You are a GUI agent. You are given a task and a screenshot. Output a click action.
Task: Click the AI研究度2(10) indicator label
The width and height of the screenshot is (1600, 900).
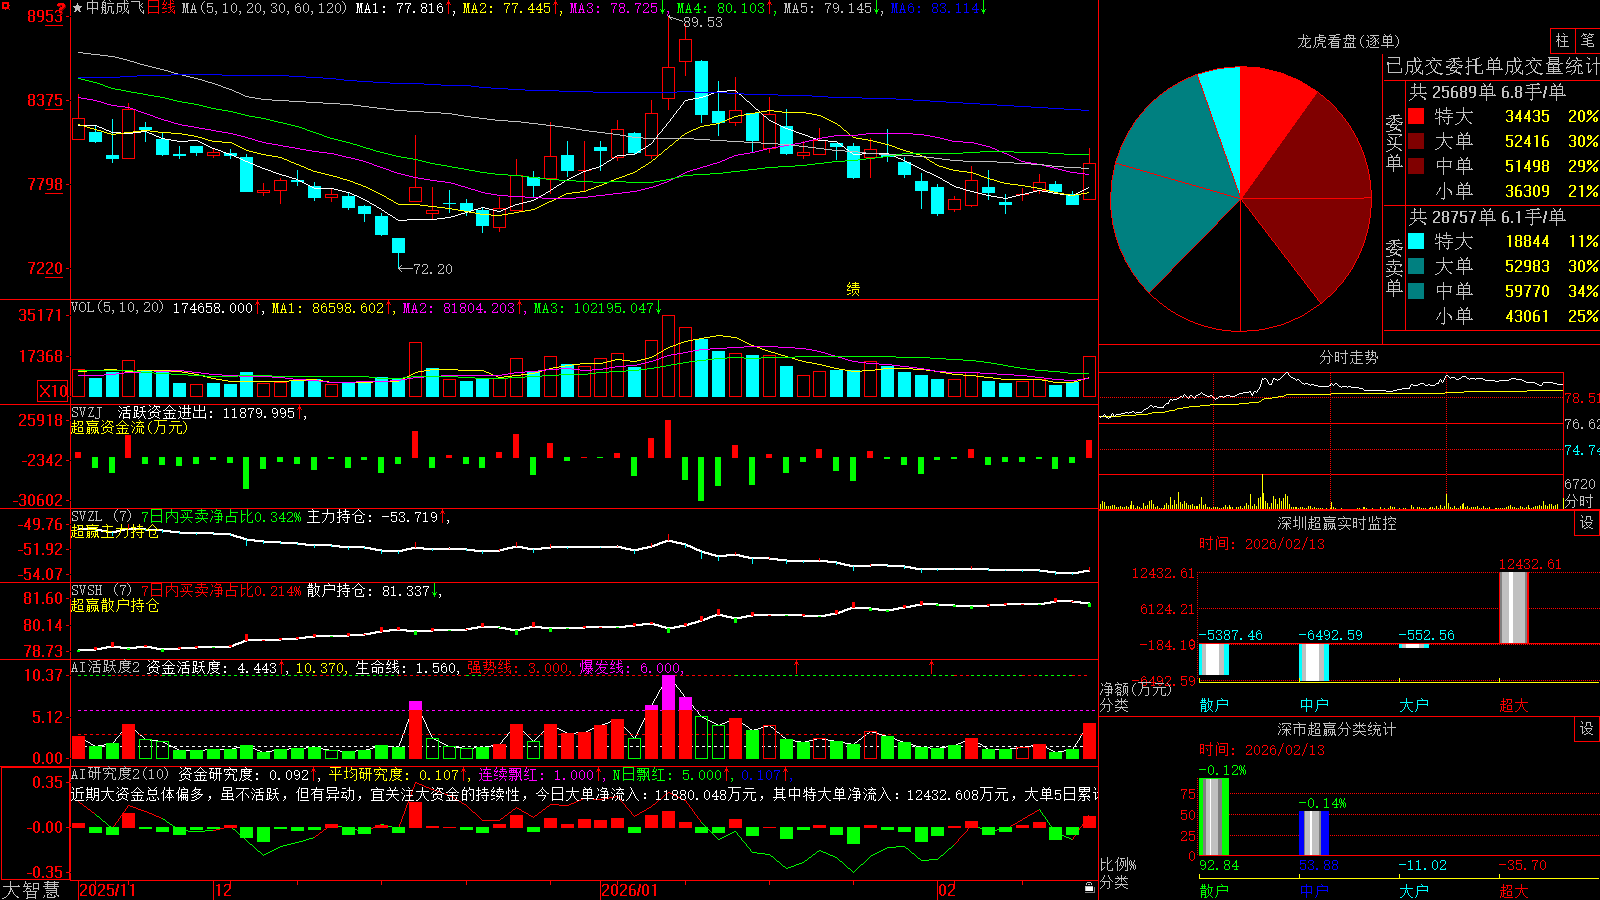point(120,774)
